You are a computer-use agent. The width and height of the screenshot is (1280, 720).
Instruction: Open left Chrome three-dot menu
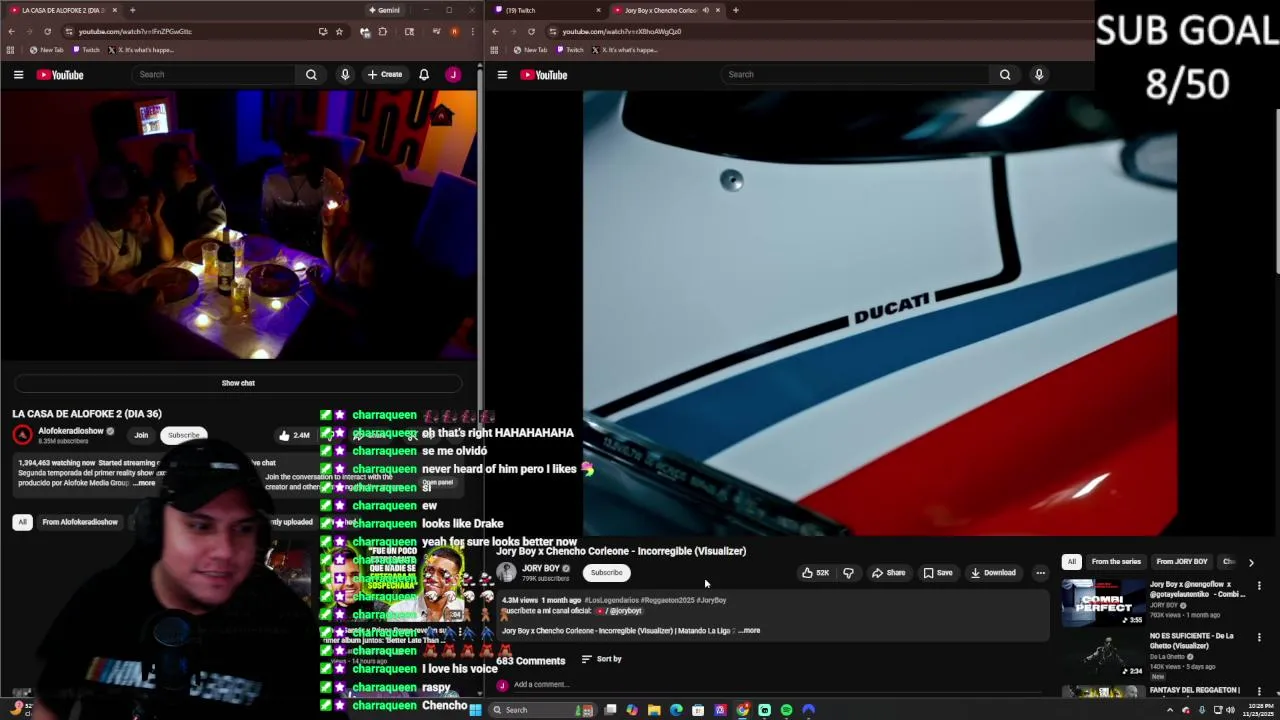pos(472,31)
